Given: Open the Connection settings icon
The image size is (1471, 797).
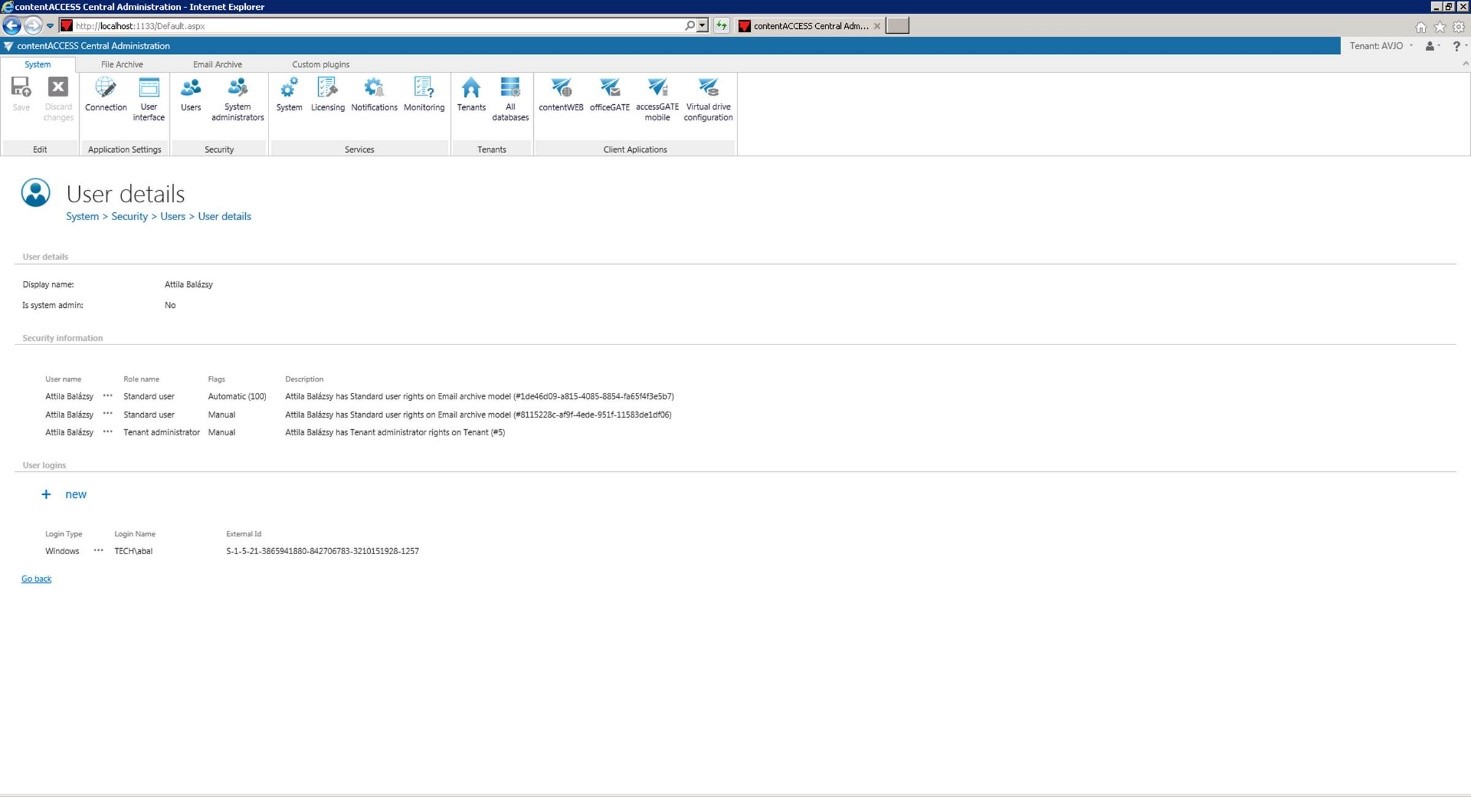Looking at the screenshot, I should coord(105,95).
